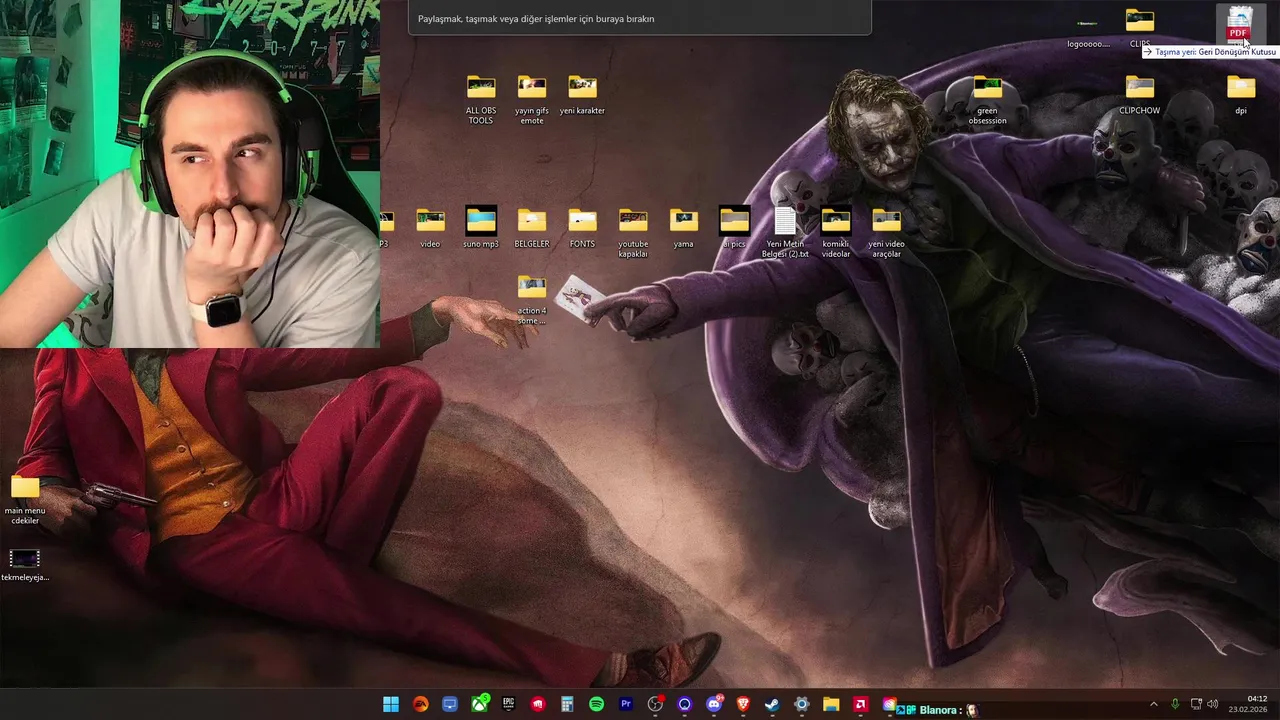
Task: Open the video folder on desktop
Action: (430, 228)
